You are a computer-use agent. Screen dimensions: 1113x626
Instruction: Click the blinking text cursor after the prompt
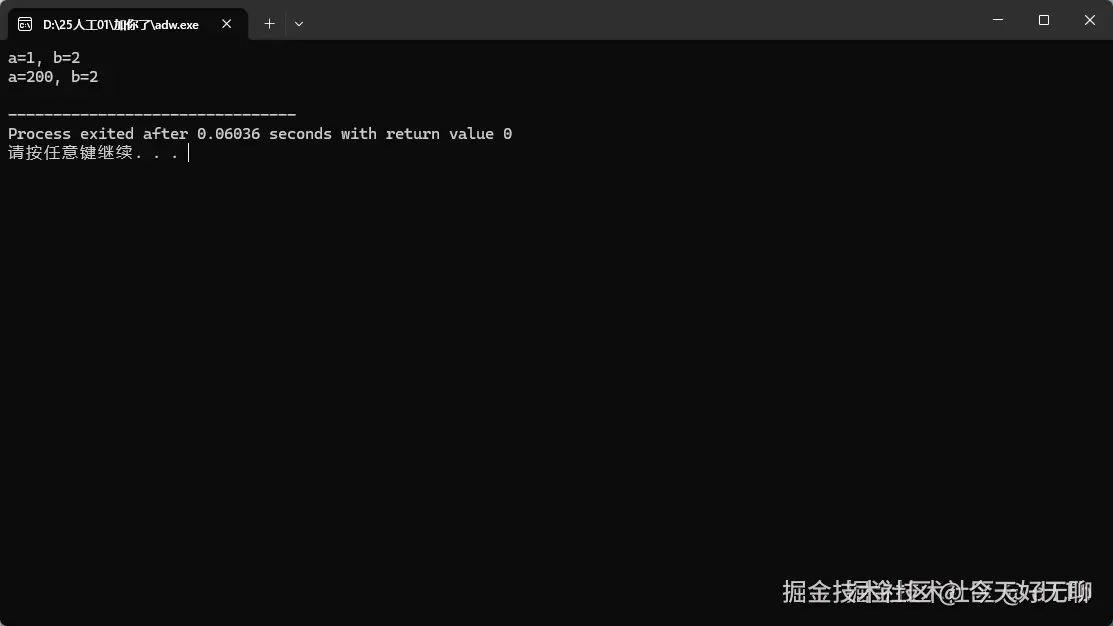click(189, 153)
